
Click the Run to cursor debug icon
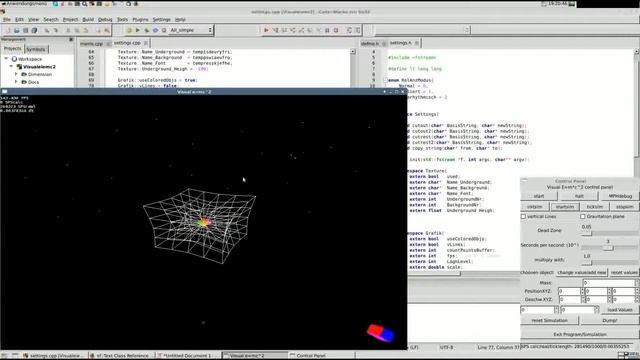[276, 30]
